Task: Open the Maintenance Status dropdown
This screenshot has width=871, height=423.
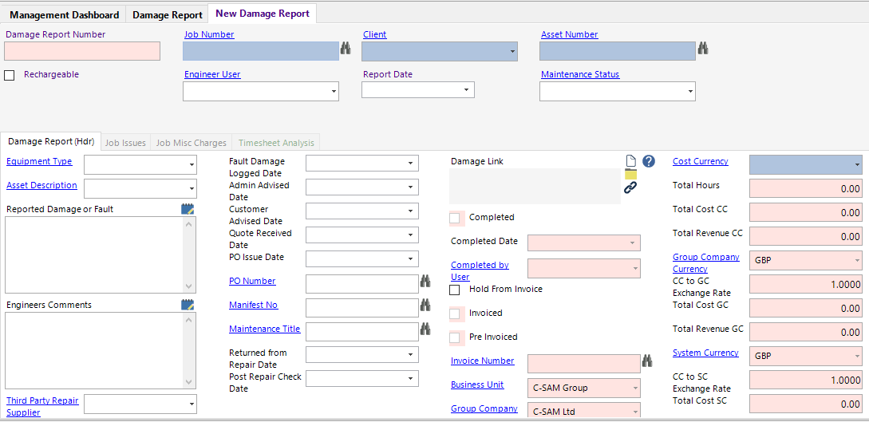Action: point(688,92)
